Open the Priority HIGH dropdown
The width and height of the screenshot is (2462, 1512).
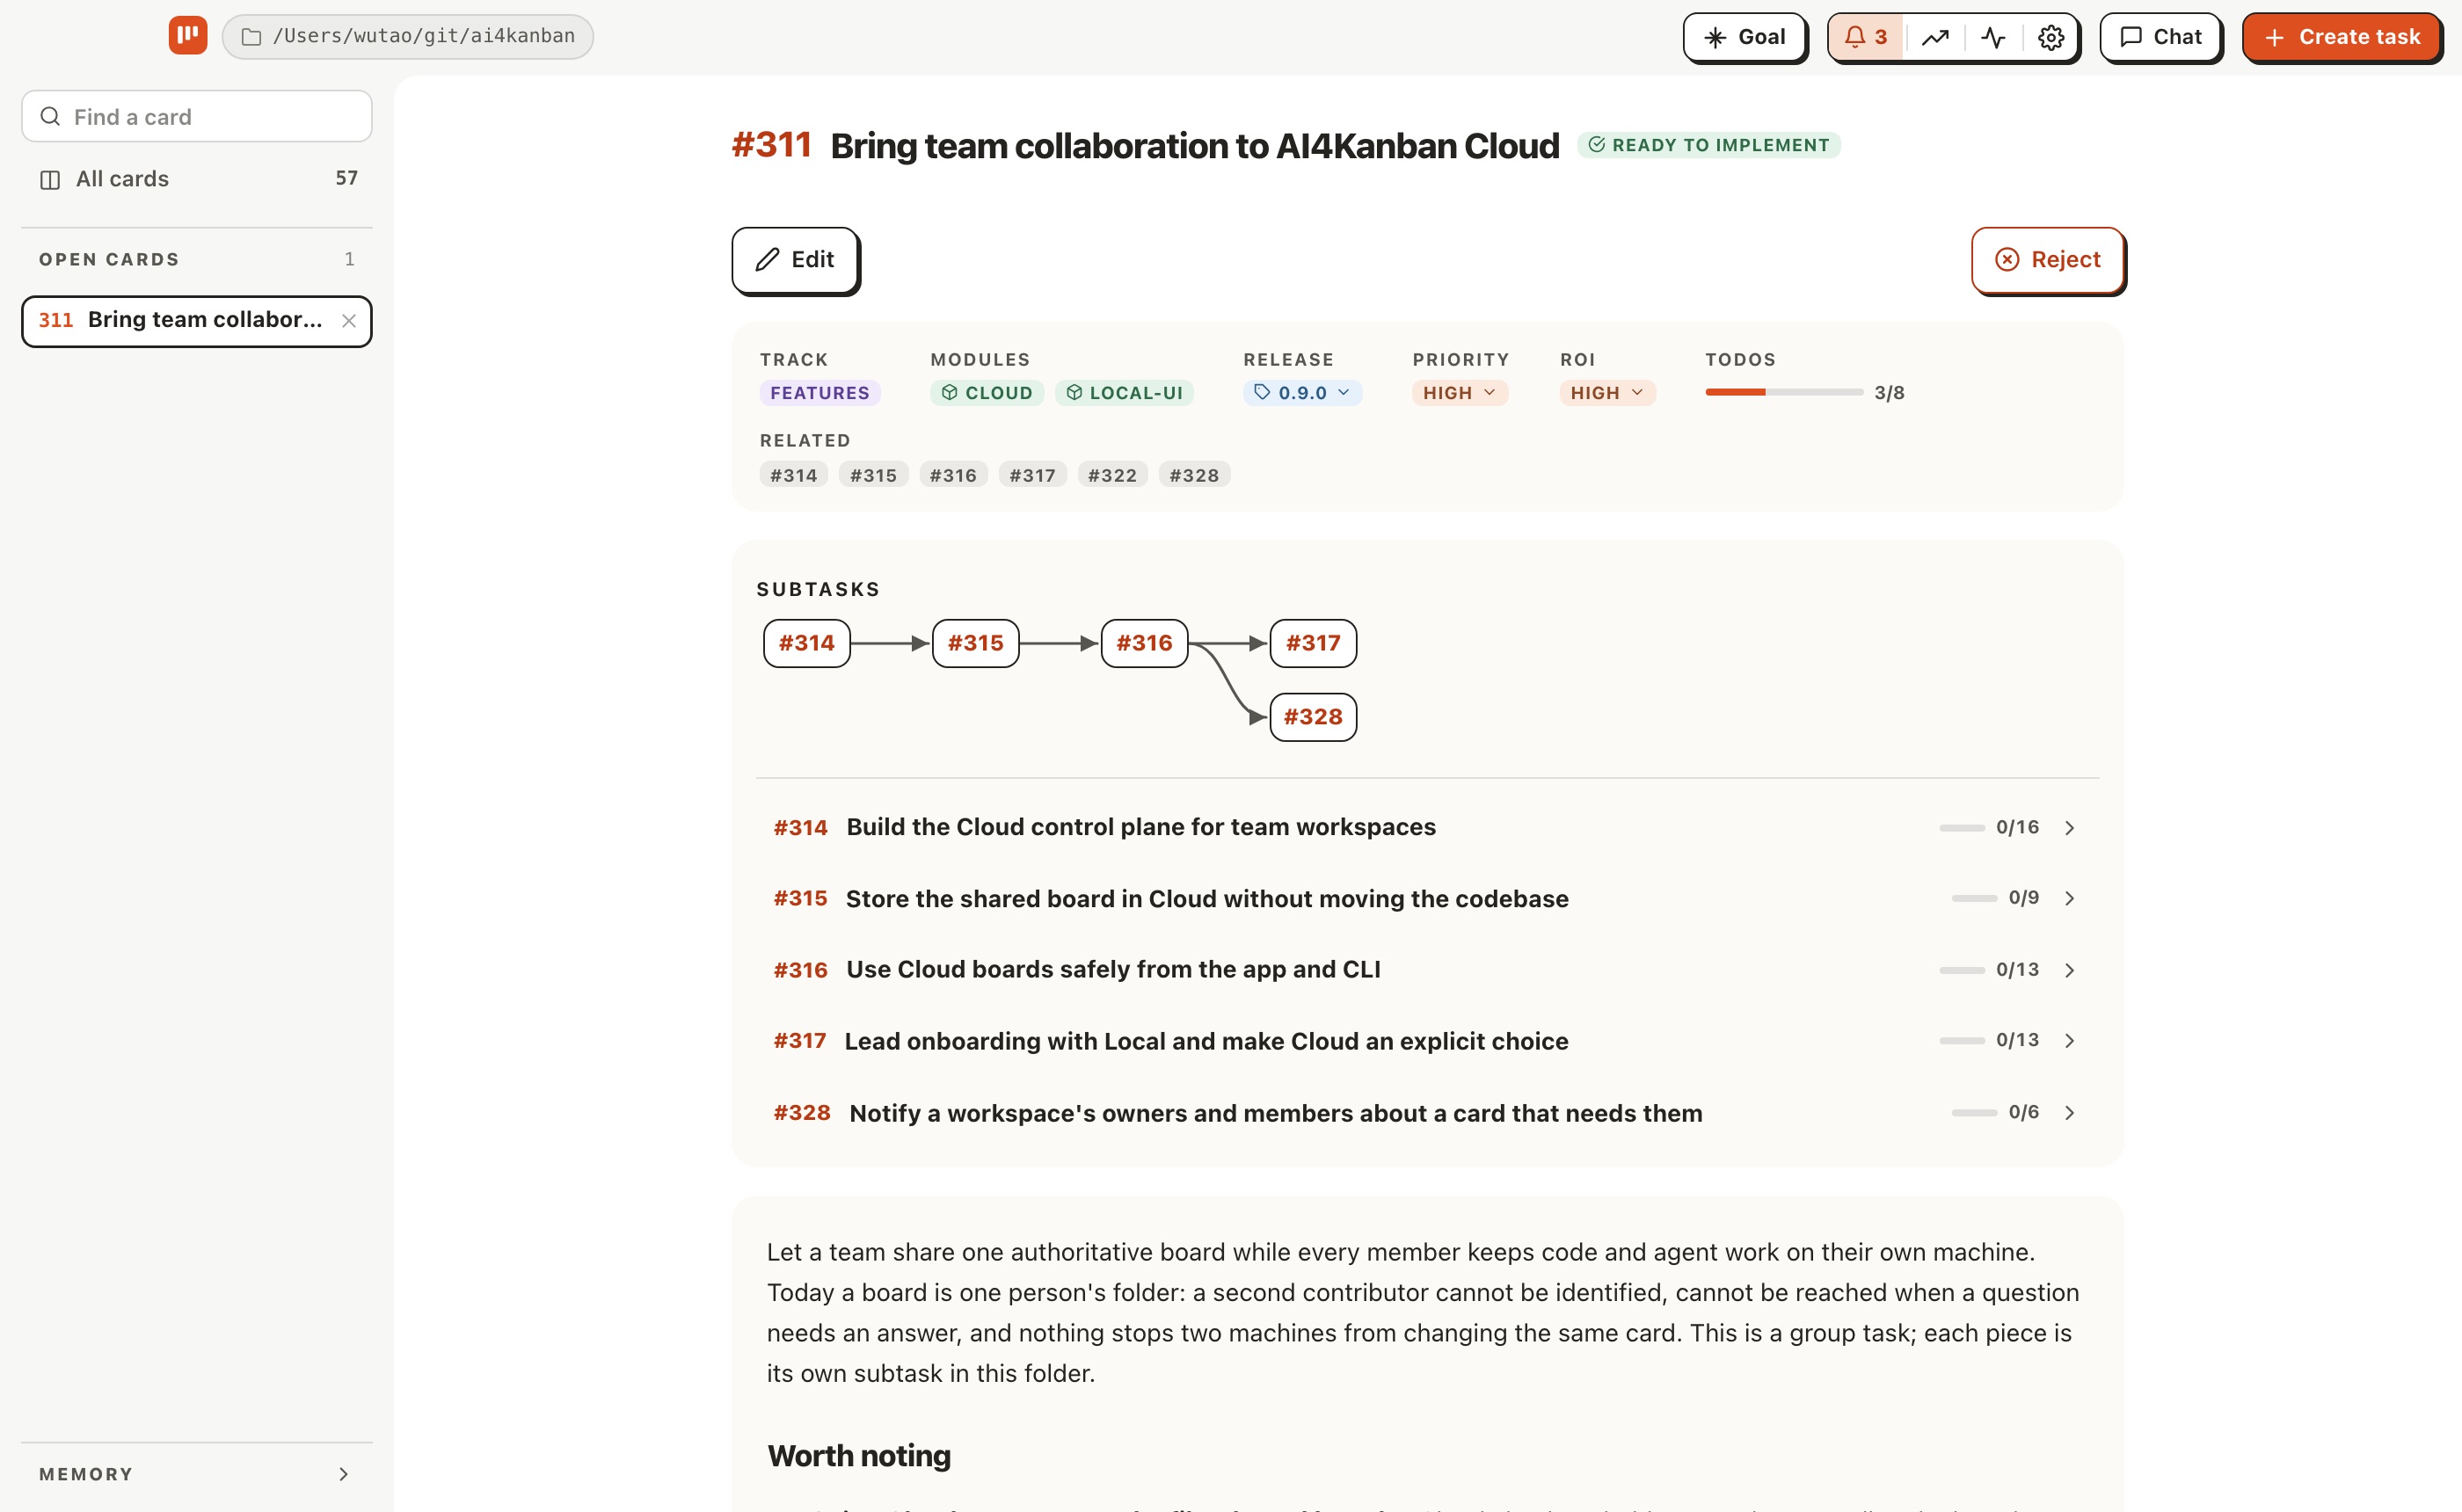(x=1460, y=393)
